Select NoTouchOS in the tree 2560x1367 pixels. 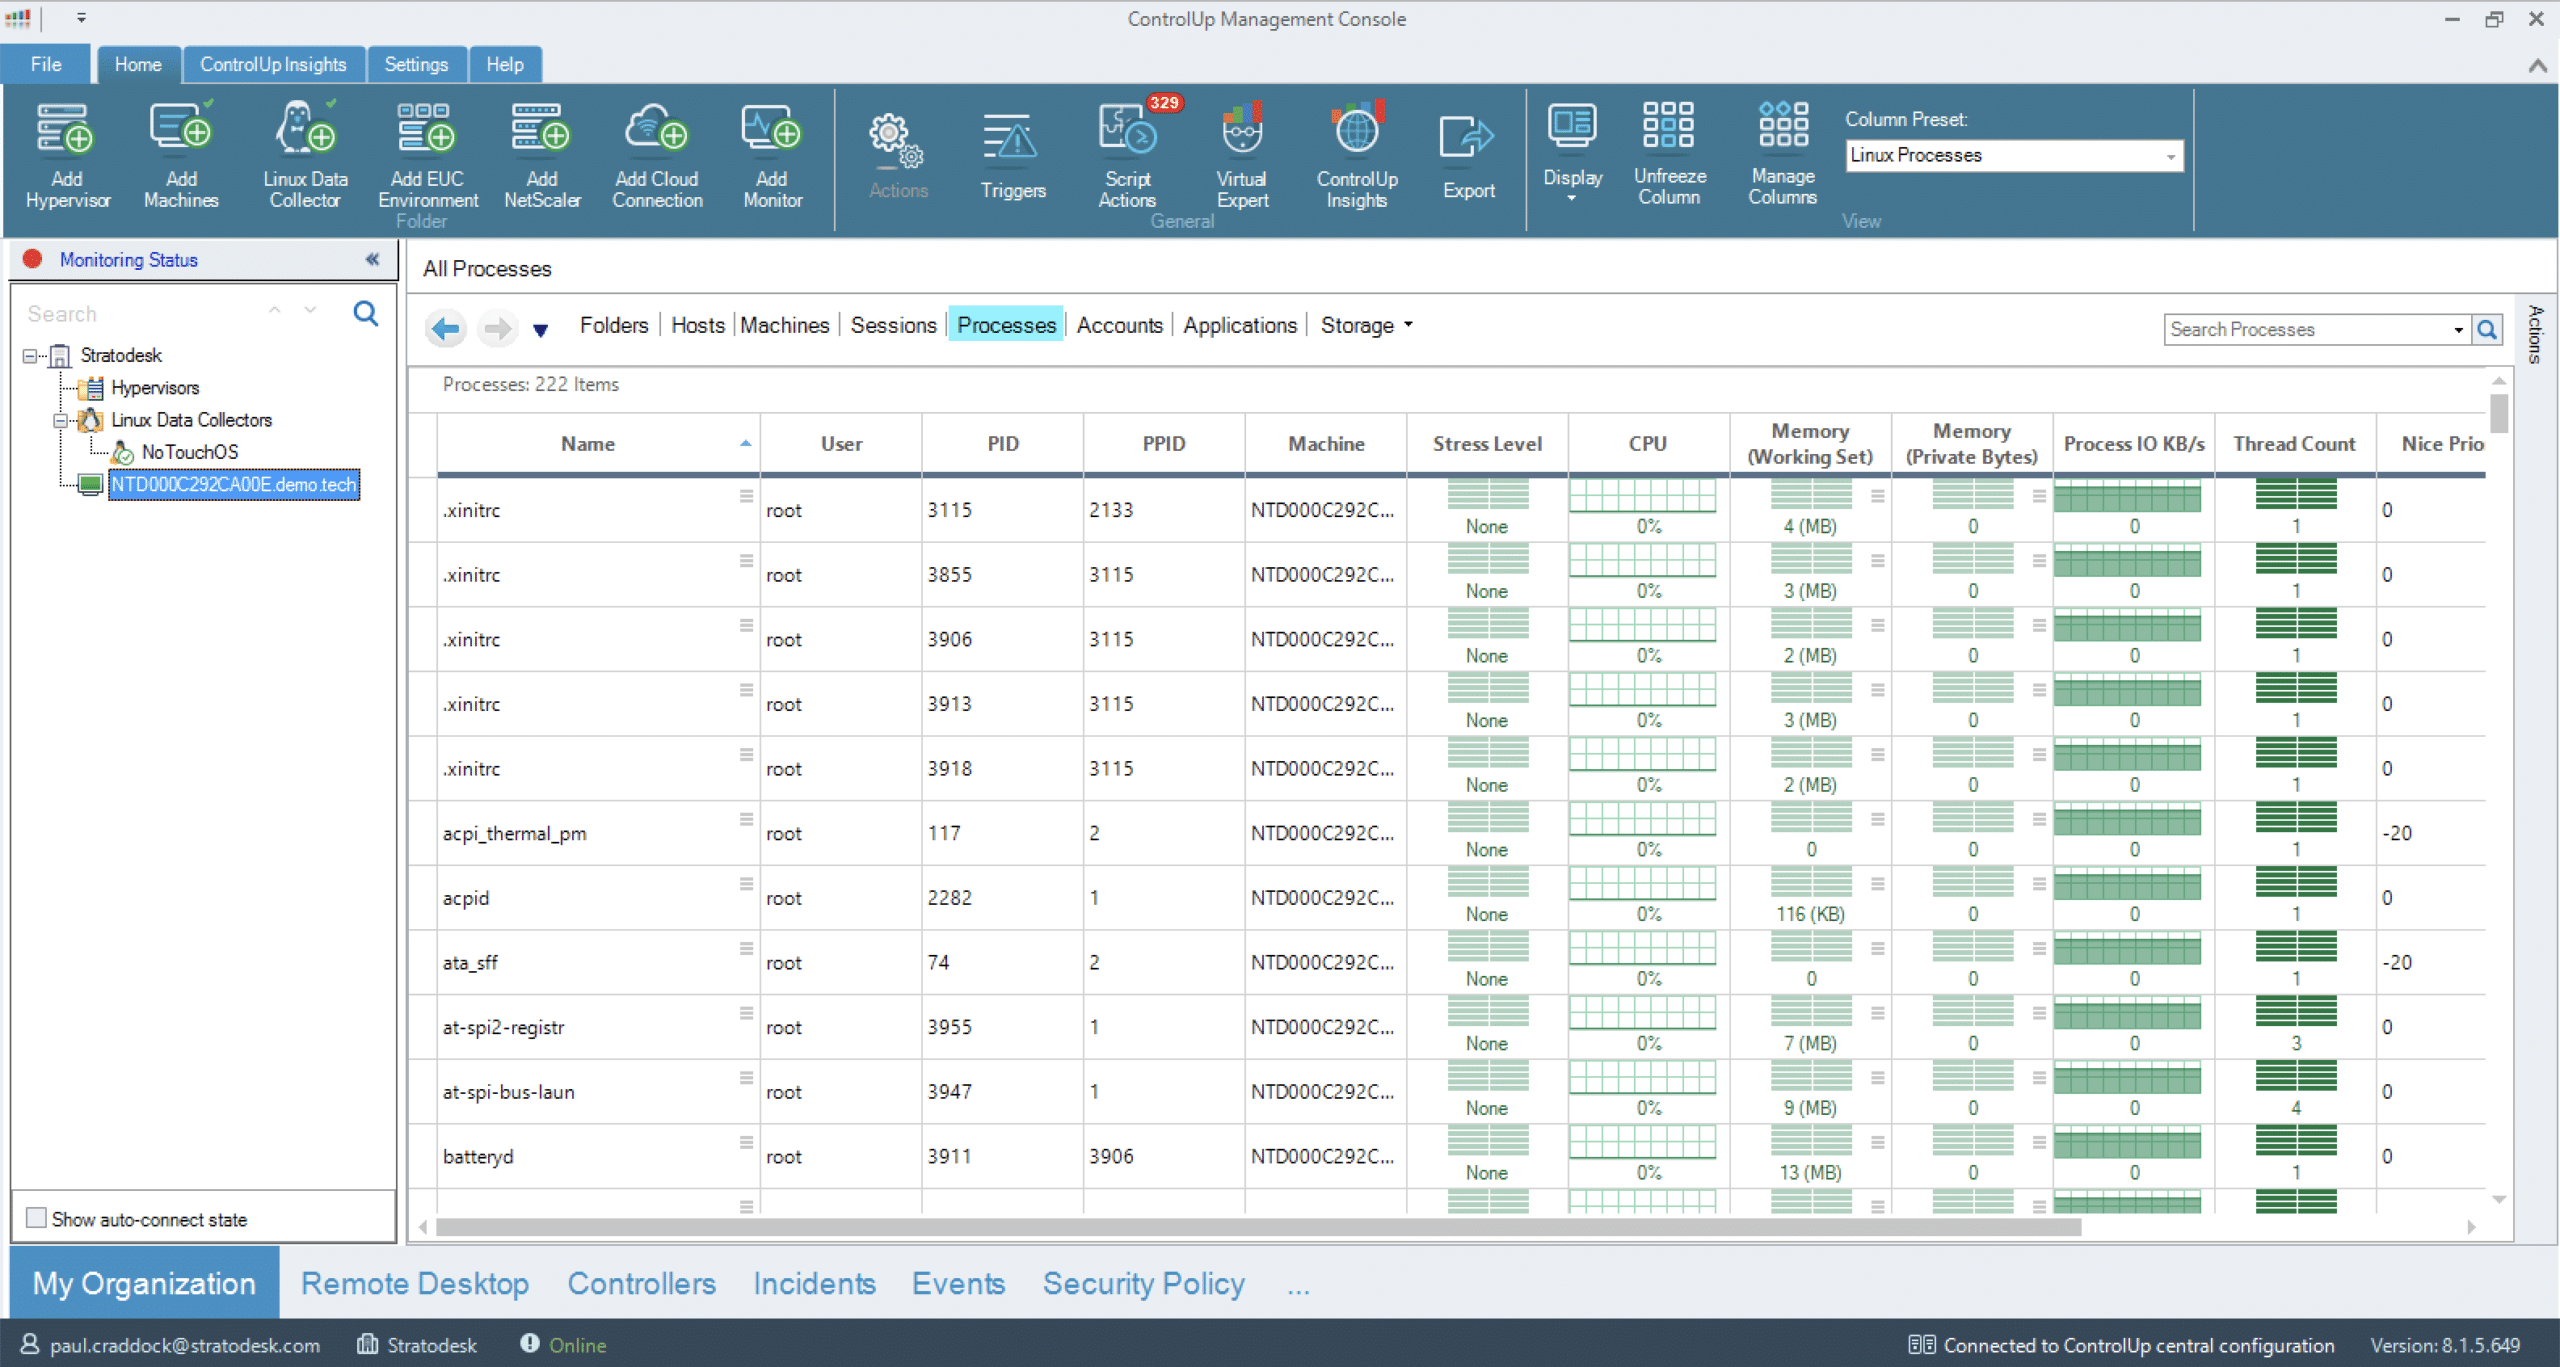189,452
